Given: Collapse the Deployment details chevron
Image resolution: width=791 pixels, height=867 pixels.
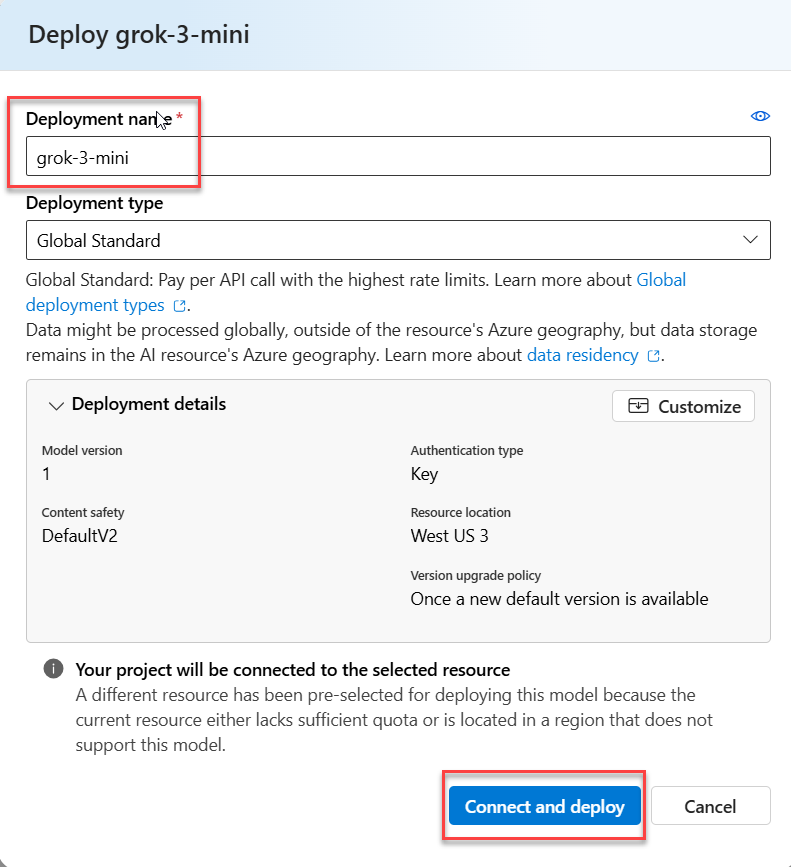Looking at the screenshot, I should click(x=56, y=405).
